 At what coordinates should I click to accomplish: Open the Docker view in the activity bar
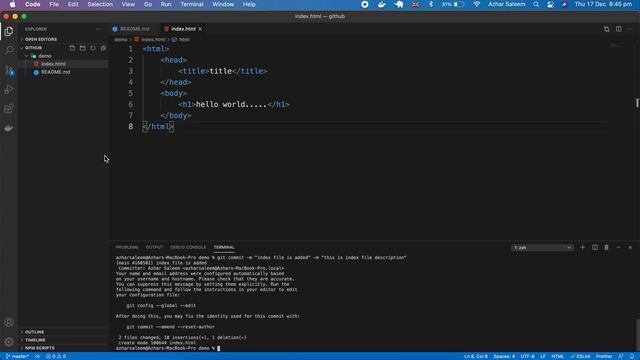(9, 128)
